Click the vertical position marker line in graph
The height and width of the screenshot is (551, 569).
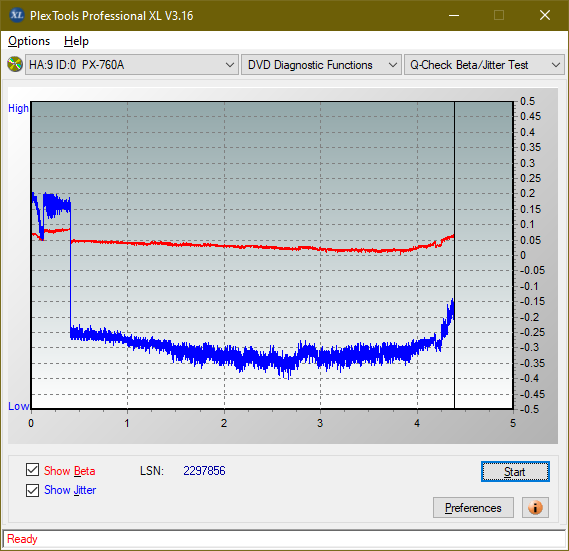[454, 254]
